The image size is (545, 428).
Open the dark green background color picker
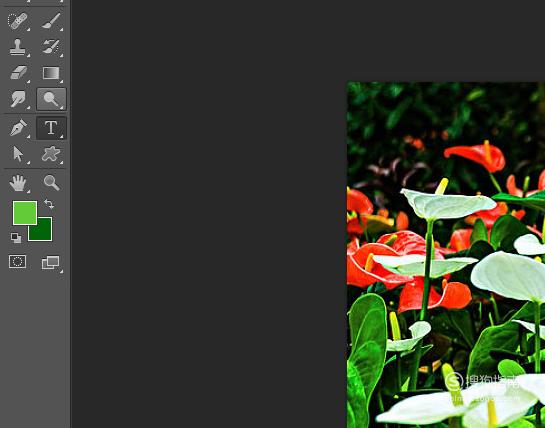[x=44, y=232]
